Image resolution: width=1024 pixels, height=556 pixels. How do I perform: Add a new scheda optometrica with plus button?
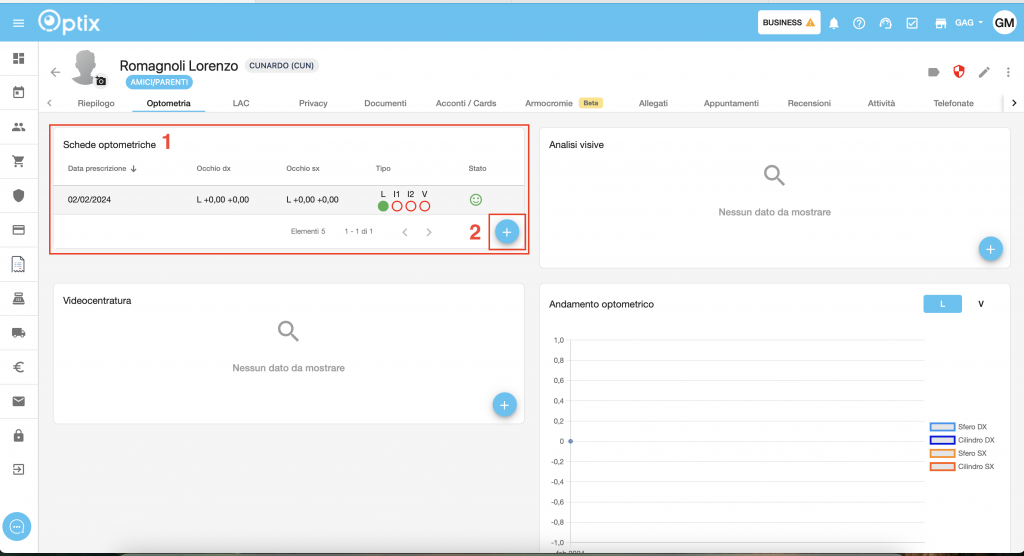(x=507, y=232)
